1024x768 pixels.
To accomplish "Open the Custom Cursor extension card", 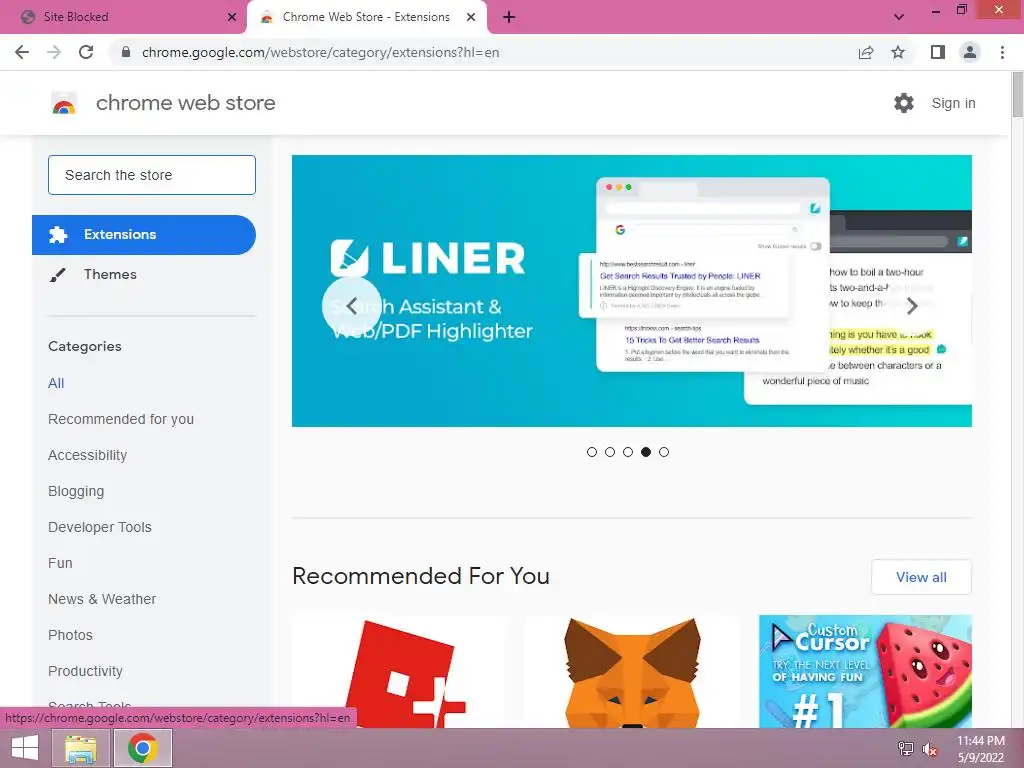I will (865, 671).
